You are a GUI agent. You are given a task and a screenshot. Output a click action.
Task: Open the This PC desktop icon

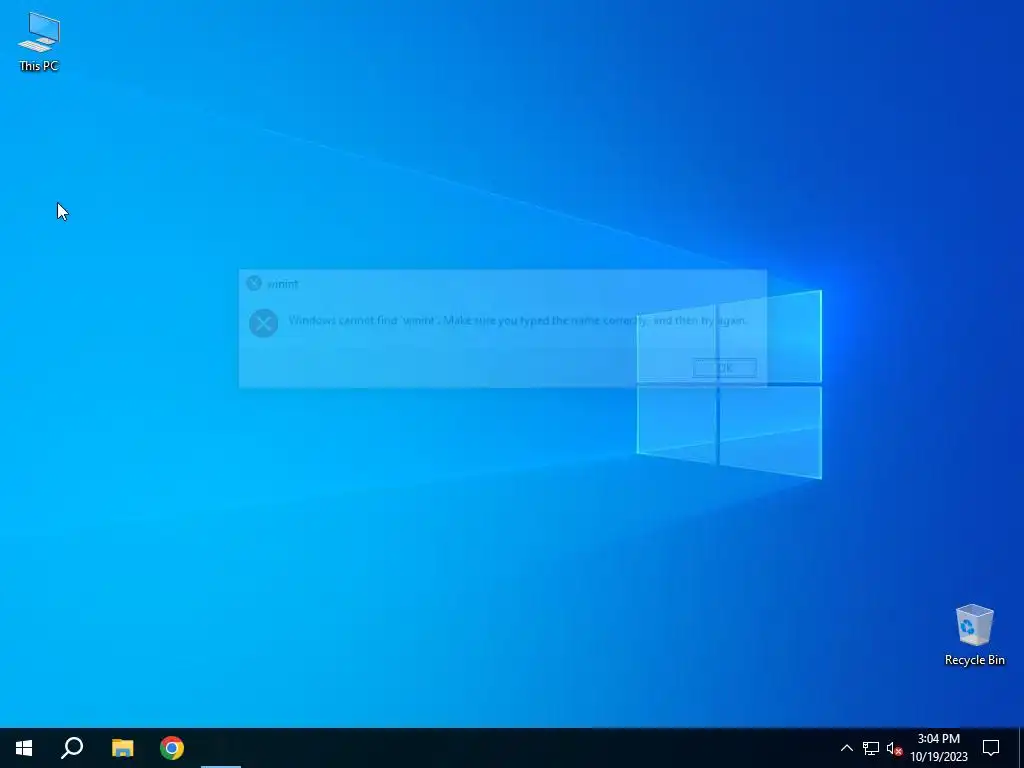[x=39, y=41]
